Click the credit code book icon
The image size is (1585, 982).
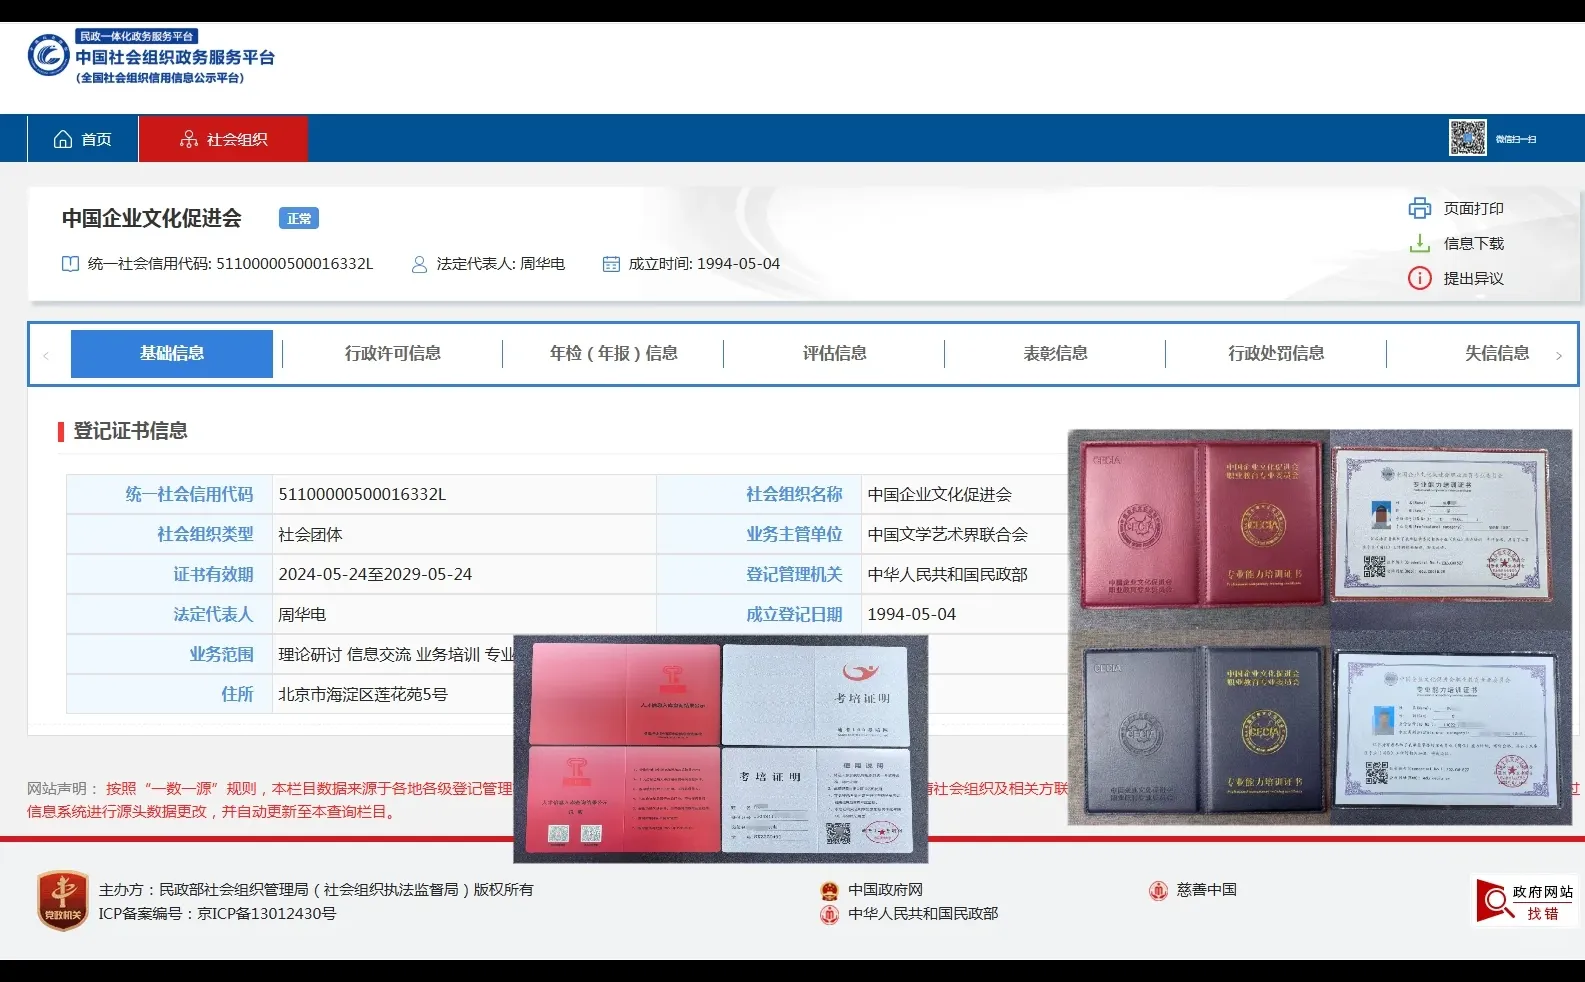pyautogui.click(x=70, y=264)
